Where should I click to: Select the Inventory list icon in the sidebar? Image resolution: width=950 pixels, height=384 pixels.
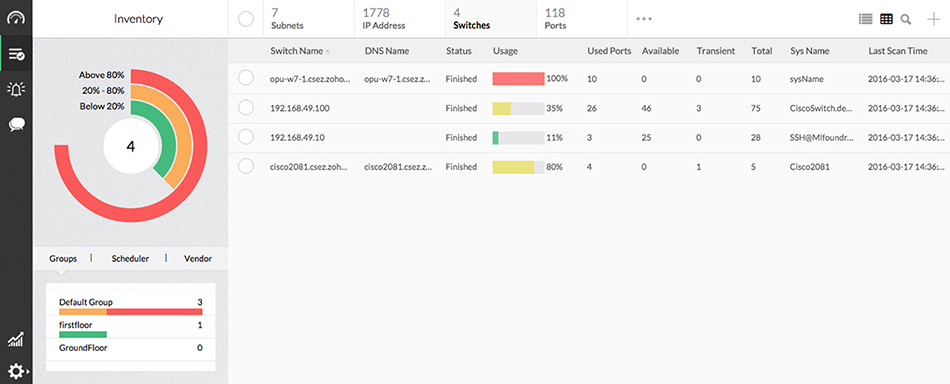[x=16, y=55]
